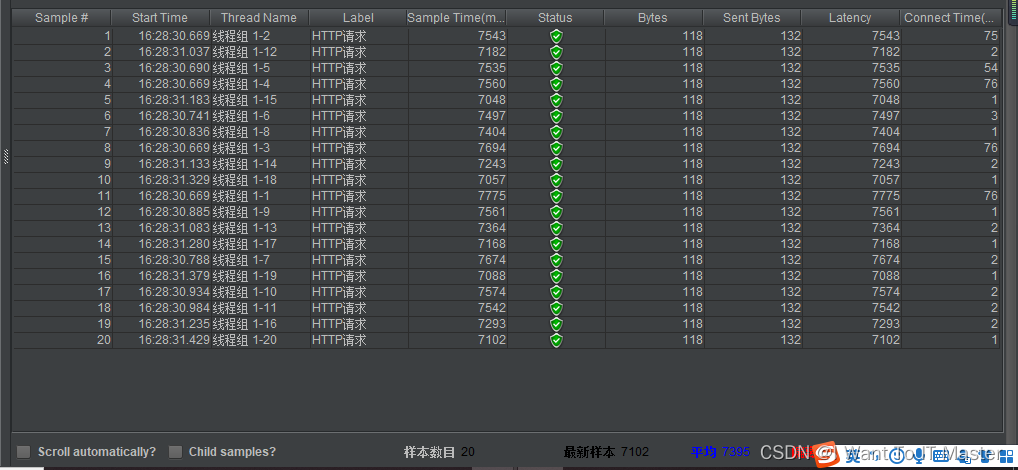
Task: Enable the Scroll automatically checkbox
Action: click(x=23, y=452)
